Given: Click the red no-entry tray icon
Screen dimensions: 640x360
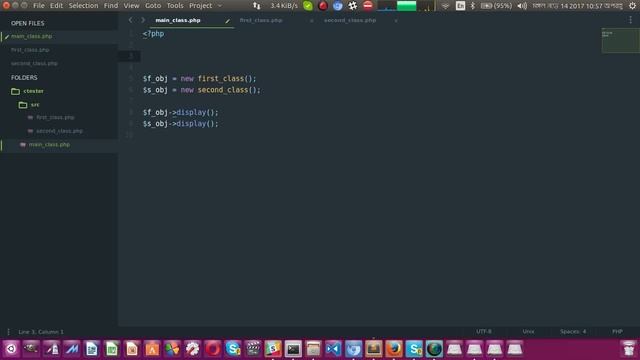Looking at the screenshot, I should coord(368,5).
